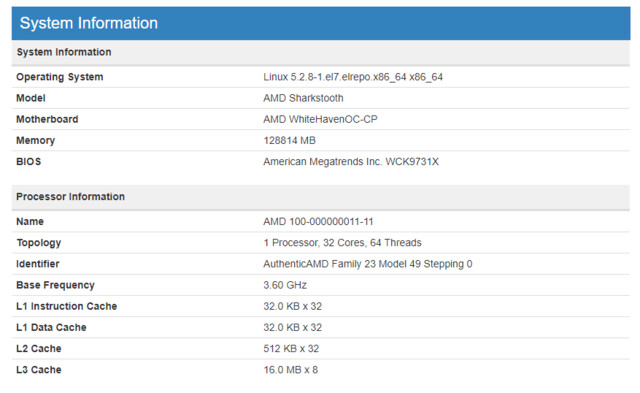Select the AuthenticAMD Family 23 identifier
Screen dimensions: 640x393
click(368, 264)
